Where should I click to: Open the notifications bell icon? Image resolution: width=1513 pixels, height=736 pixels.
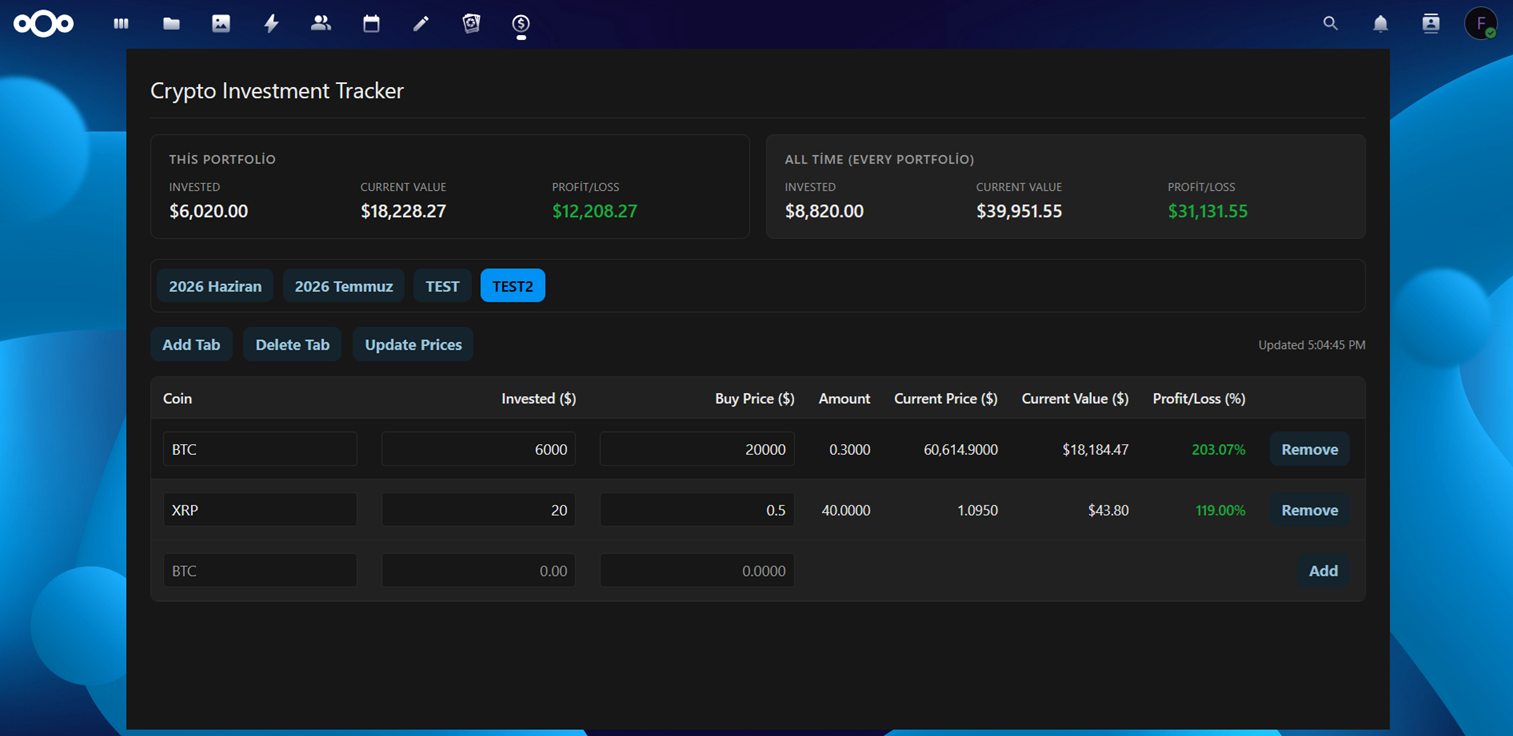pyautogui.click(x=1380, y=23)
